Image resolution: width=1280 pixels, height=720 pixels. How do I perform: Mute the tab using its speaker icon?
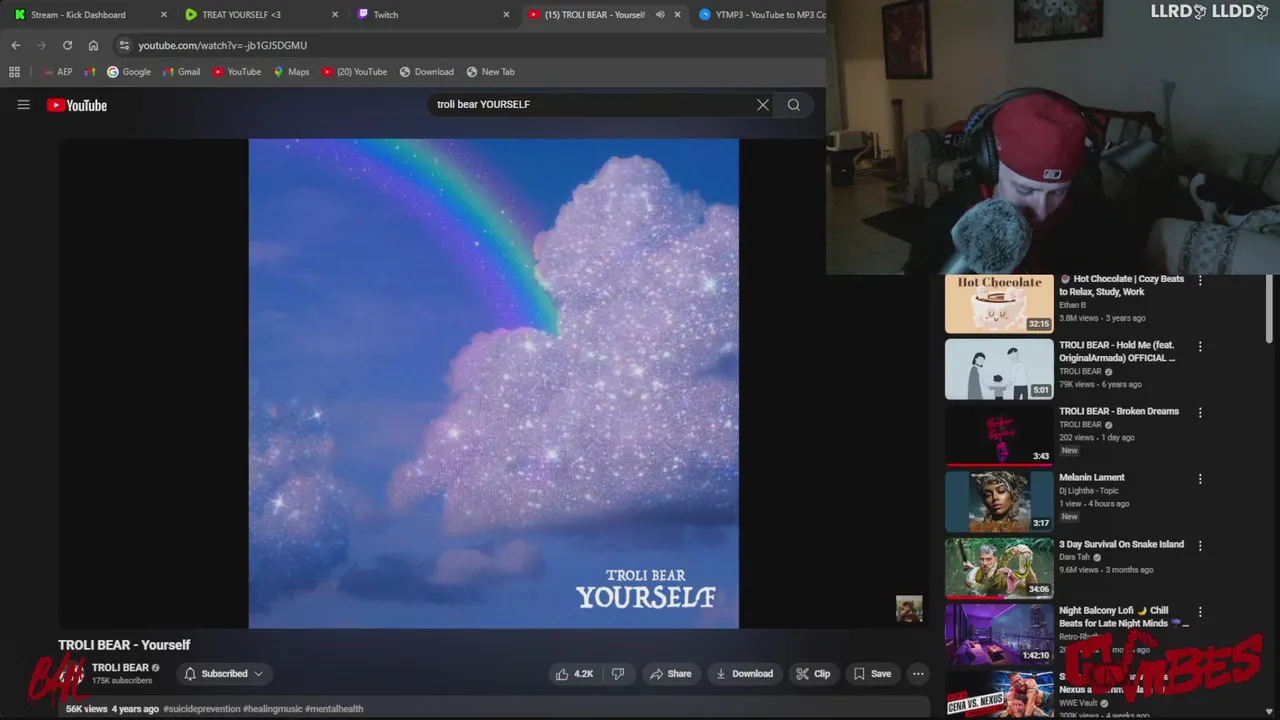tap(660, 15)
